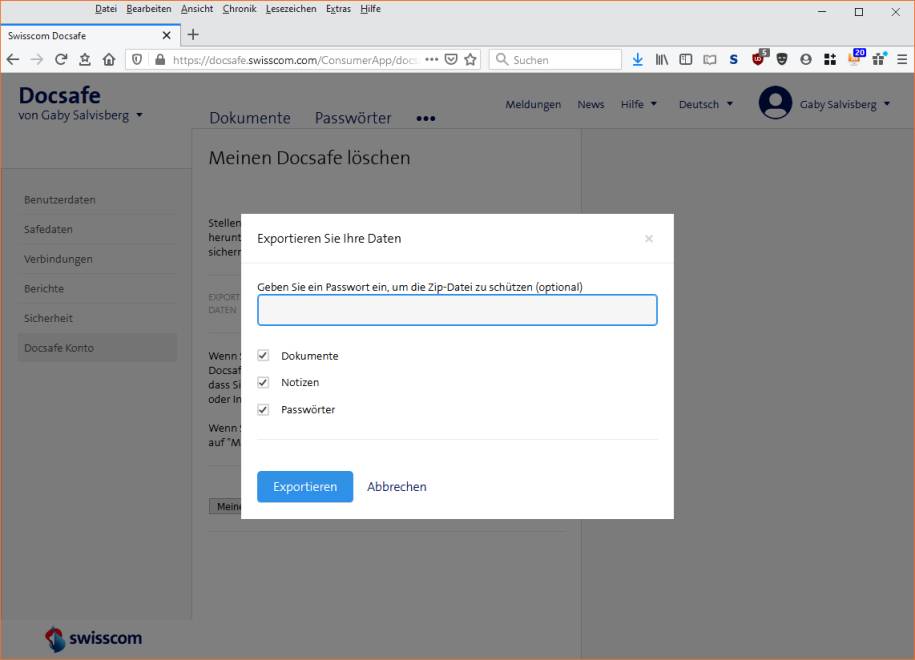Image resolution: width=915 pixels, height=660 pixels.
Task: Open the downloads arrow in the toolbar
Action: click(x=637, y=60)
